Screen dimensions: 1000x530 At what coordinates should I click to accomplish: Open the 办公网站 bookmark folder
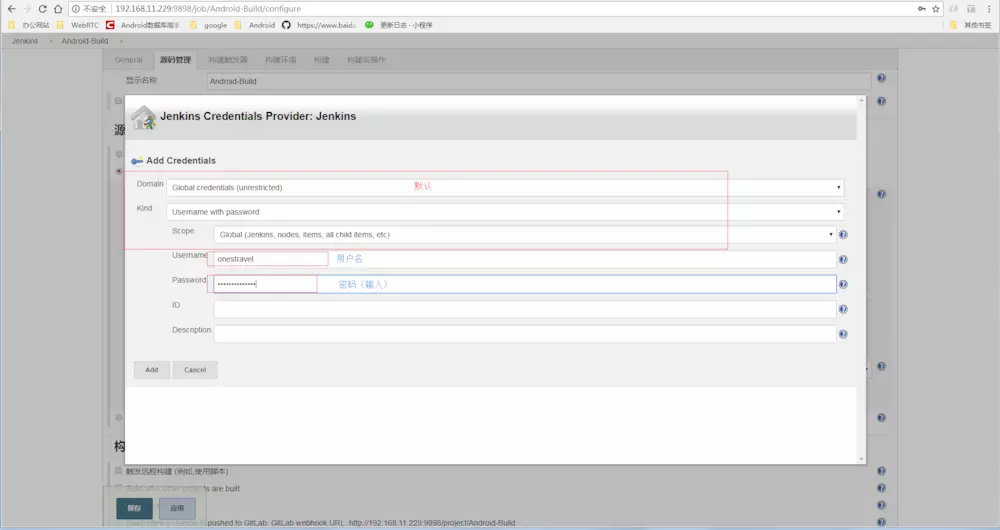(x=29, y=25)
